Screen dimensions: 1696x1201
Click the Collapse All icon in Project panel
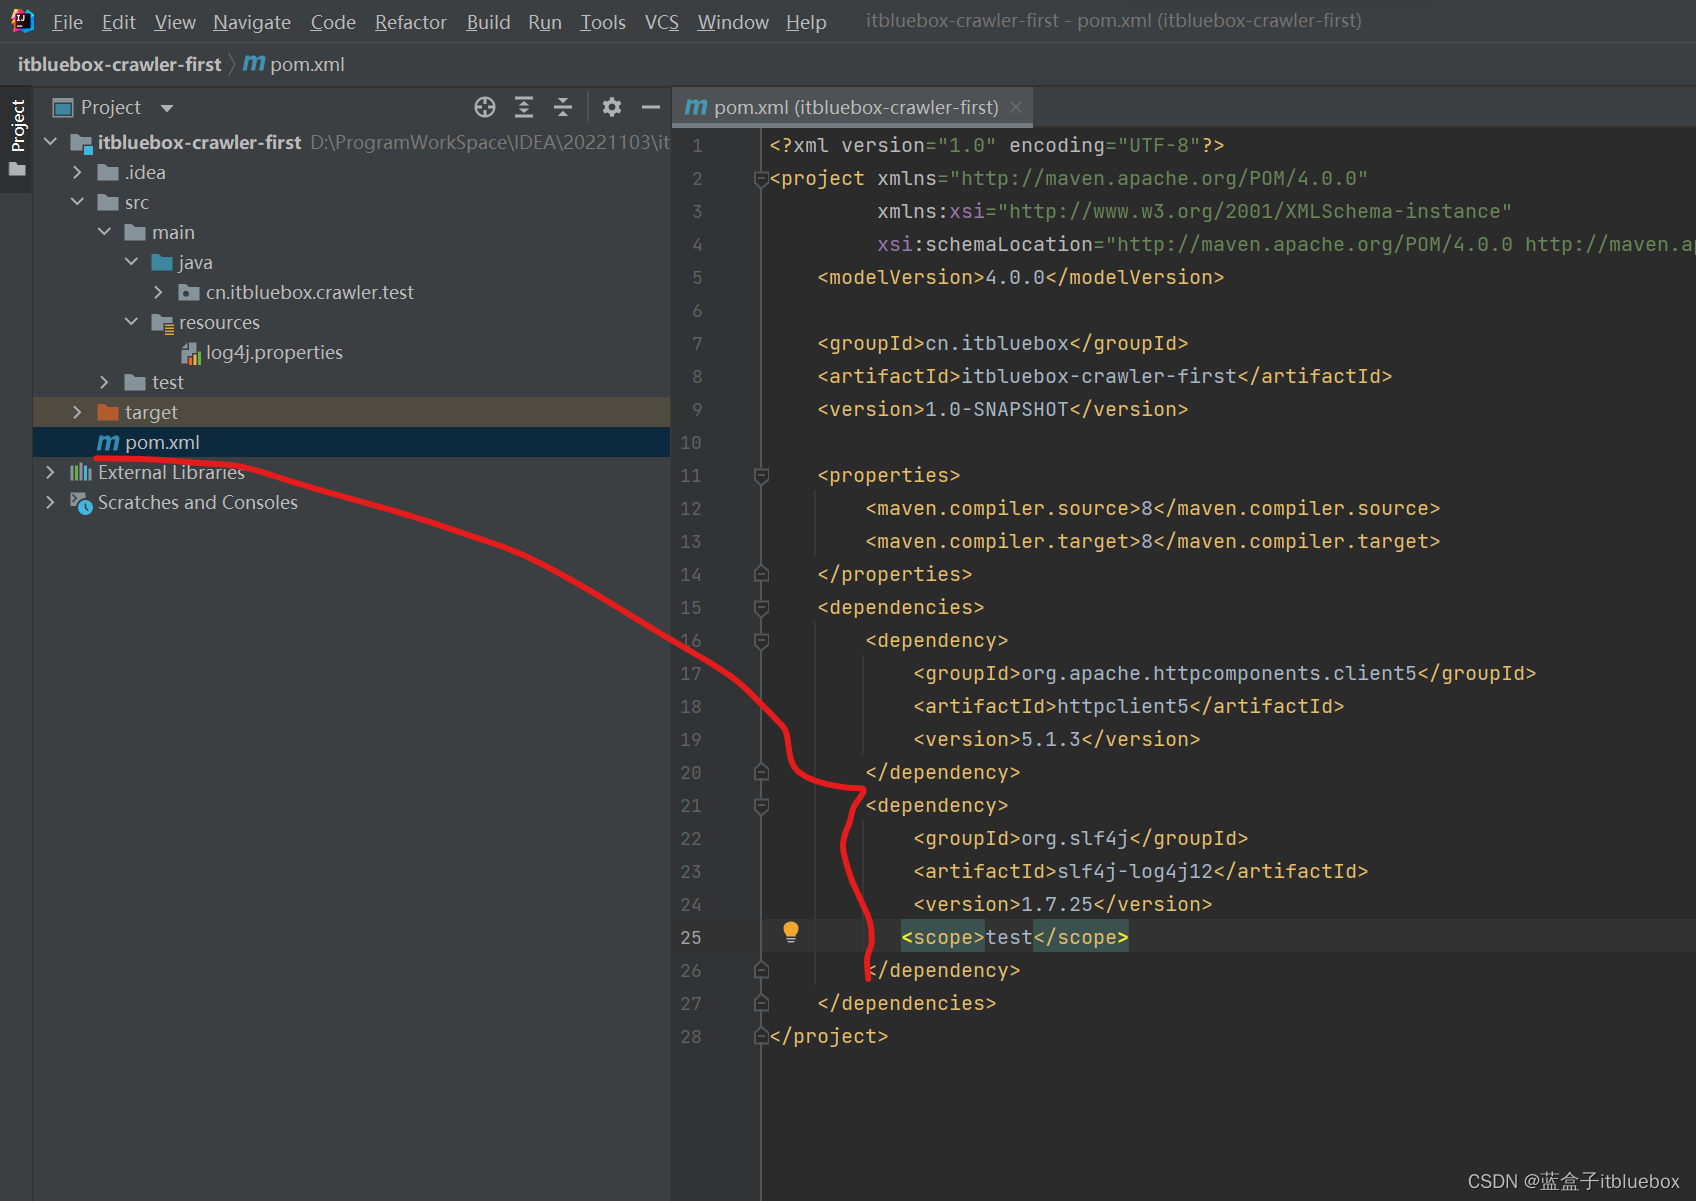coord(563,107)
